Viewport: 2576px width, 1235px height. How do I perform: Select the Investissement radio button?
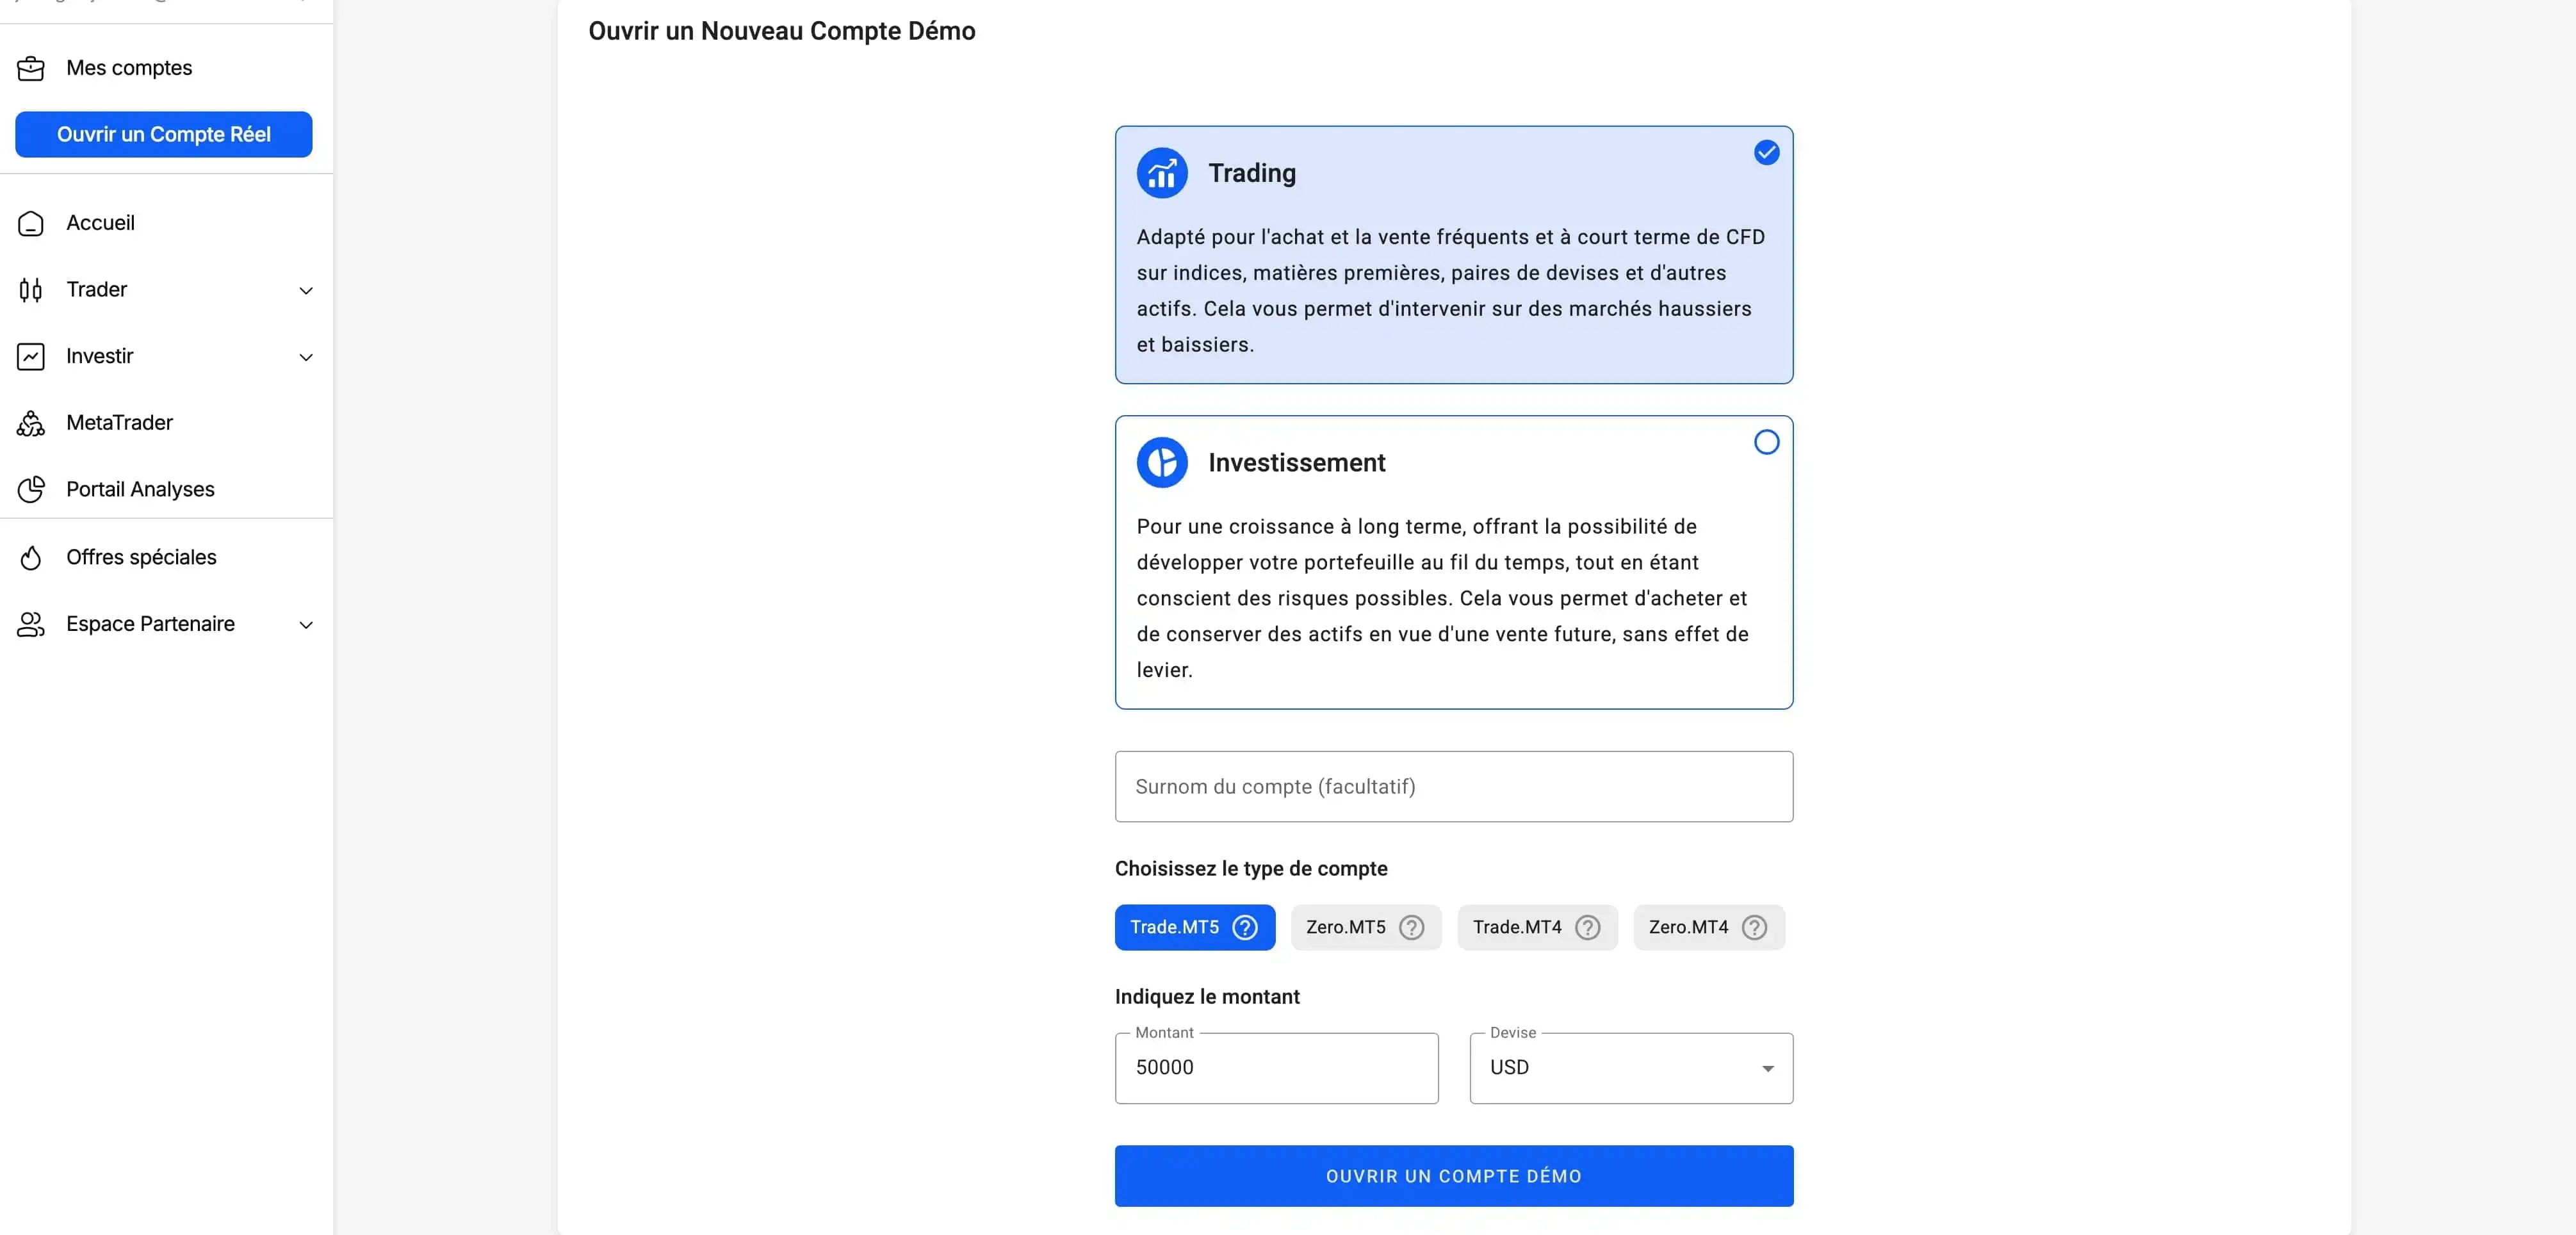point(1767,442)
